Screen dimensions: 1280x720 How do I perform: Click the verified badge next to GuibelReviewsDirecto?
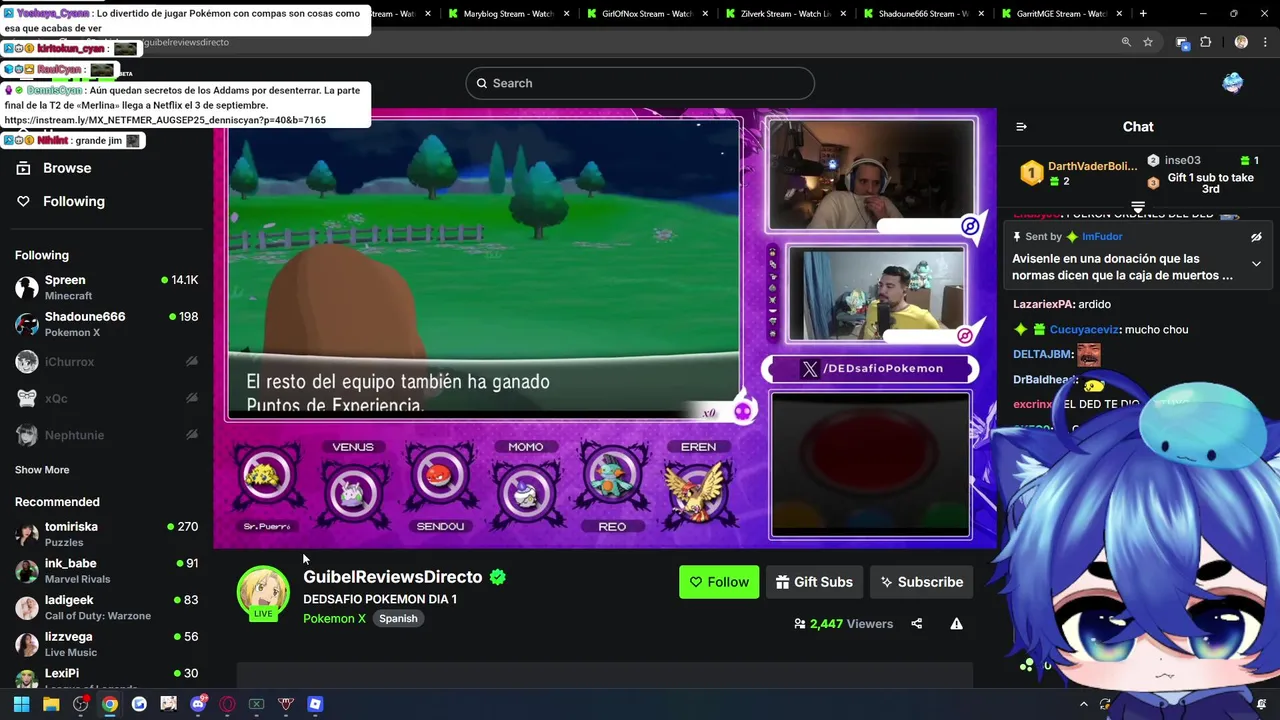pyautogui.click(x=497, y=577)
